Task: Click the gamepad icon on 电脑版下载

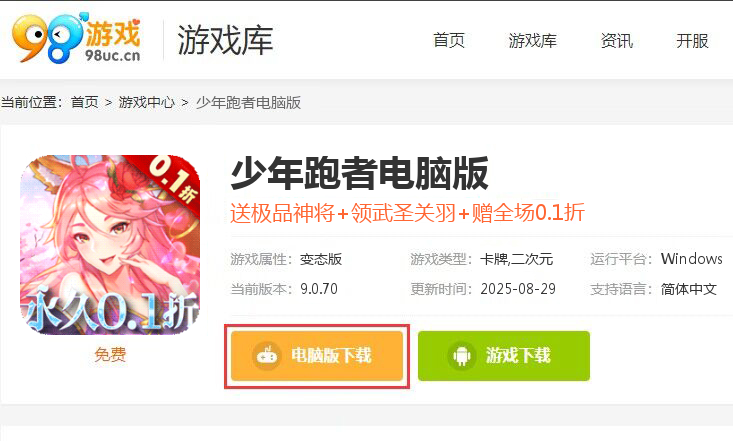Action: point(267,356)
